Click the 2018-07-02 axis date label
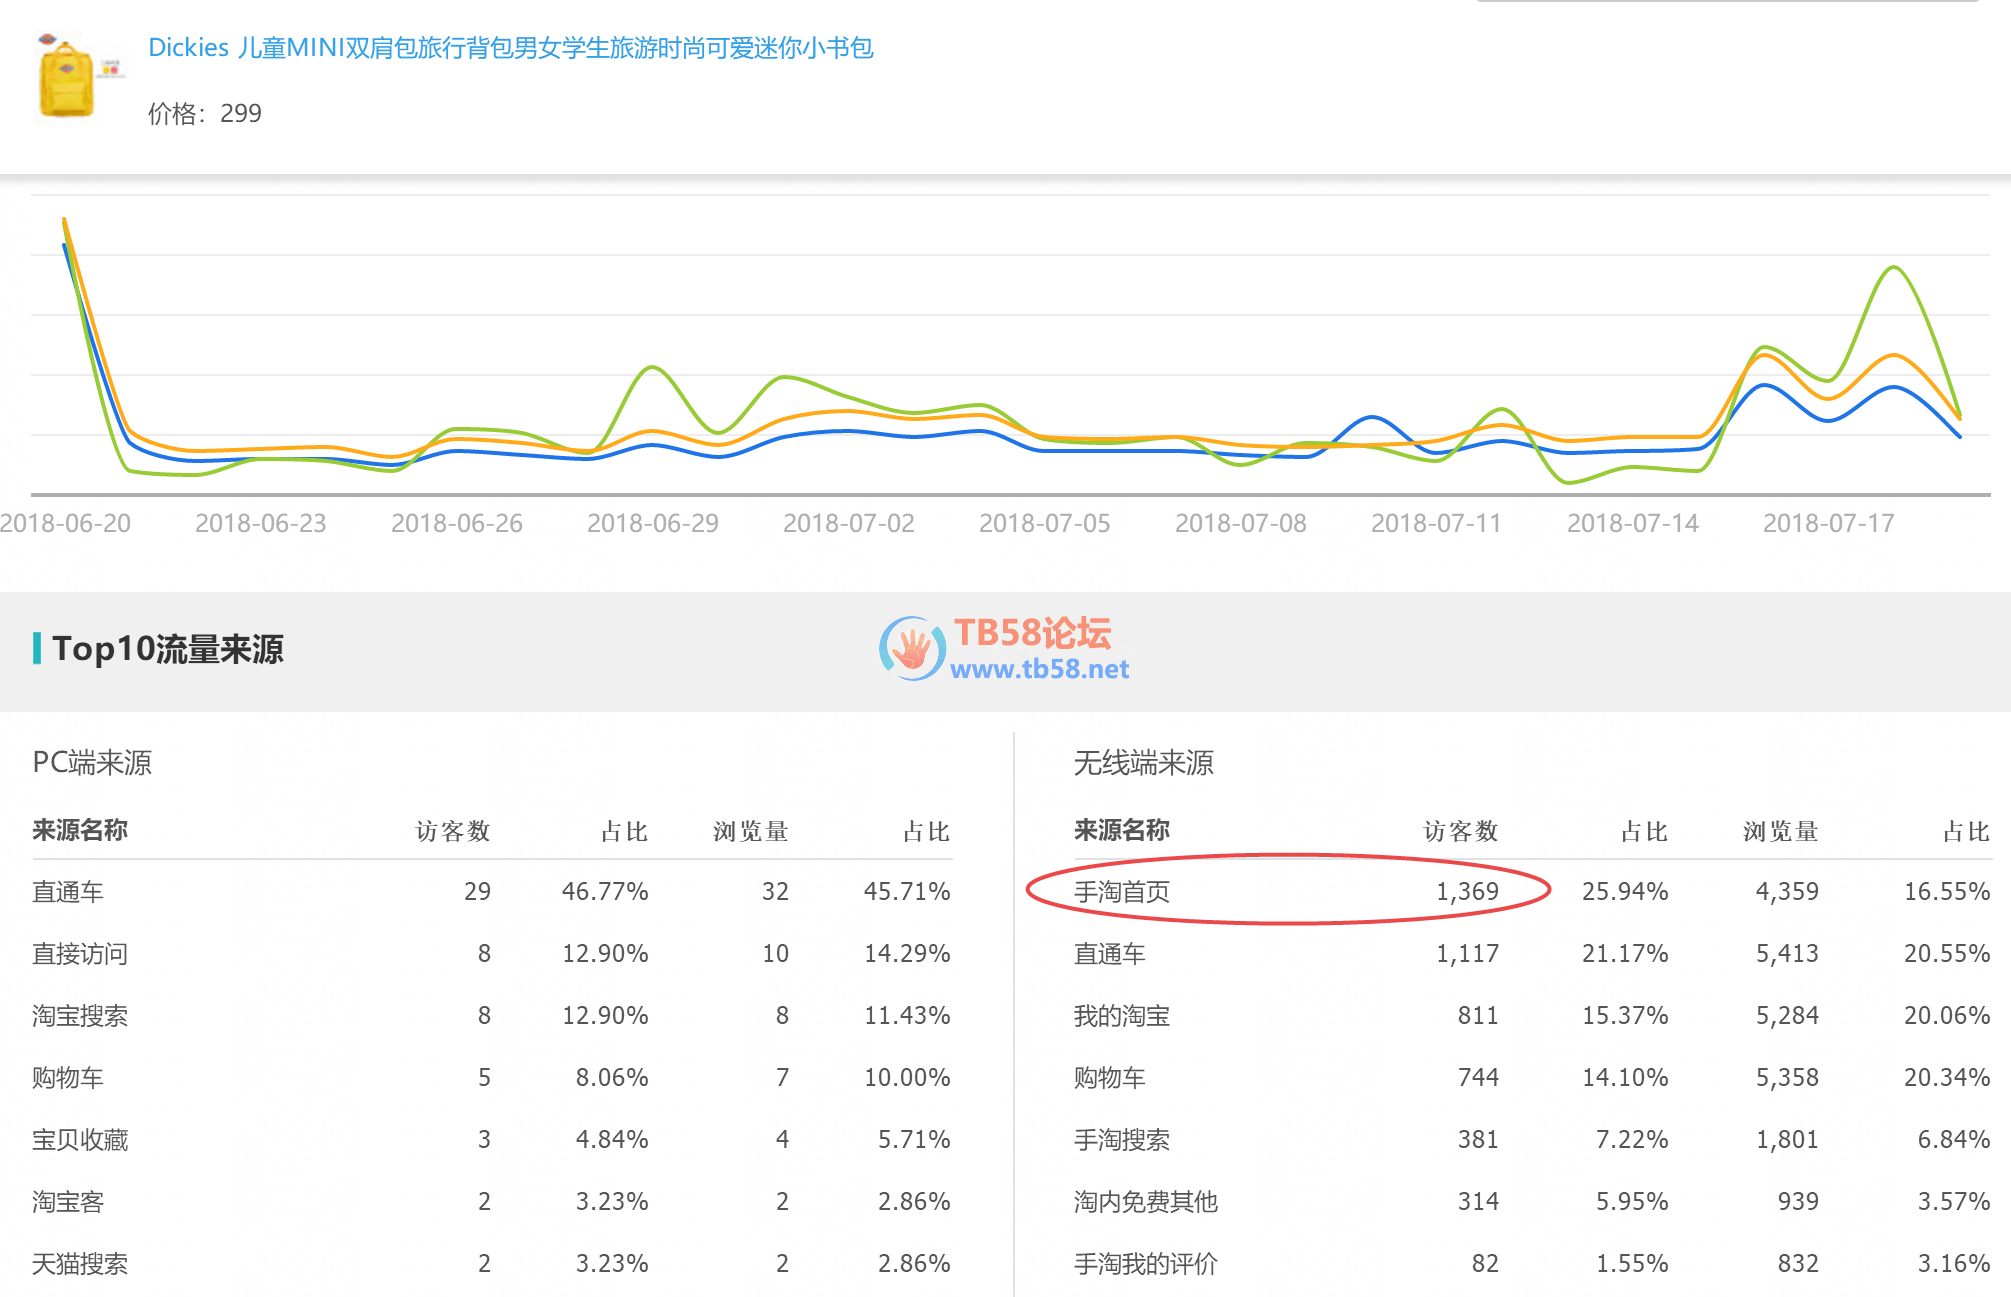The width and height of the screenshot is (2011, 1297). 849,523
